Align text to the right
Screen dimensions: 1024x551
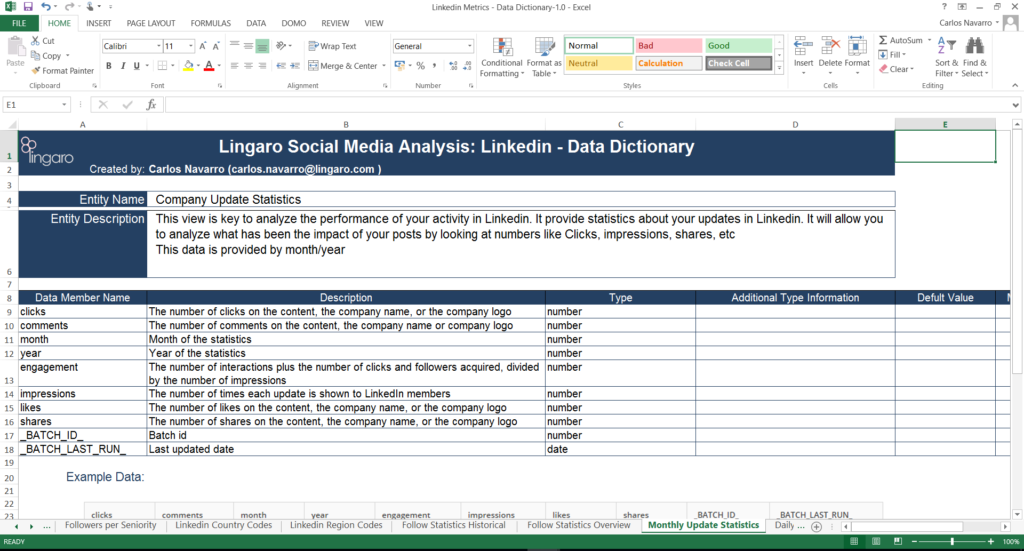[262, 65]
